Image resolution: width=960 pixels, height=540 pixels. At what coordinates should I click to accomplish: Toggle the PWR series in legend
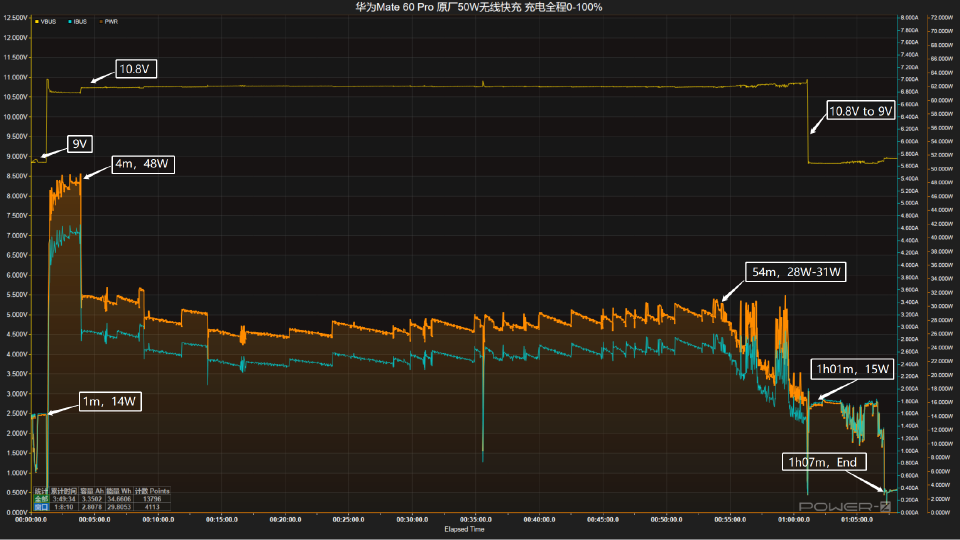112,20
